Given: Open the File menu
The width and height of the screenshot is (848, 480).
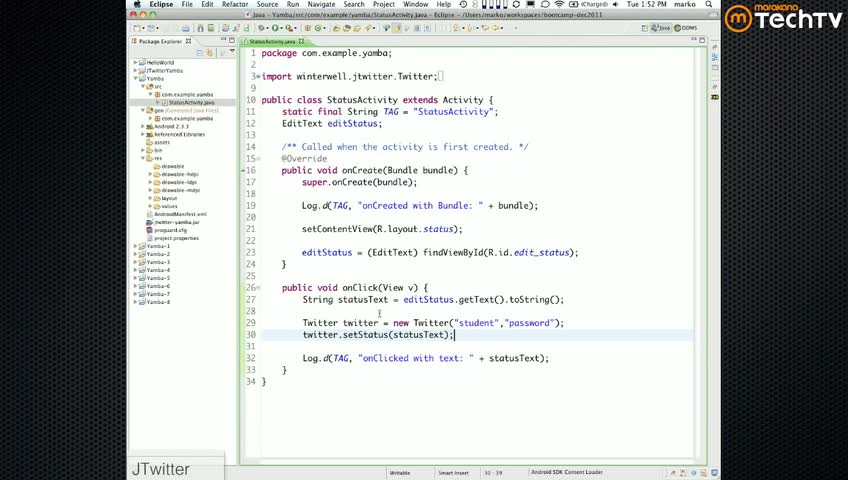Looking at the screenshot, I should click(187, 4).
